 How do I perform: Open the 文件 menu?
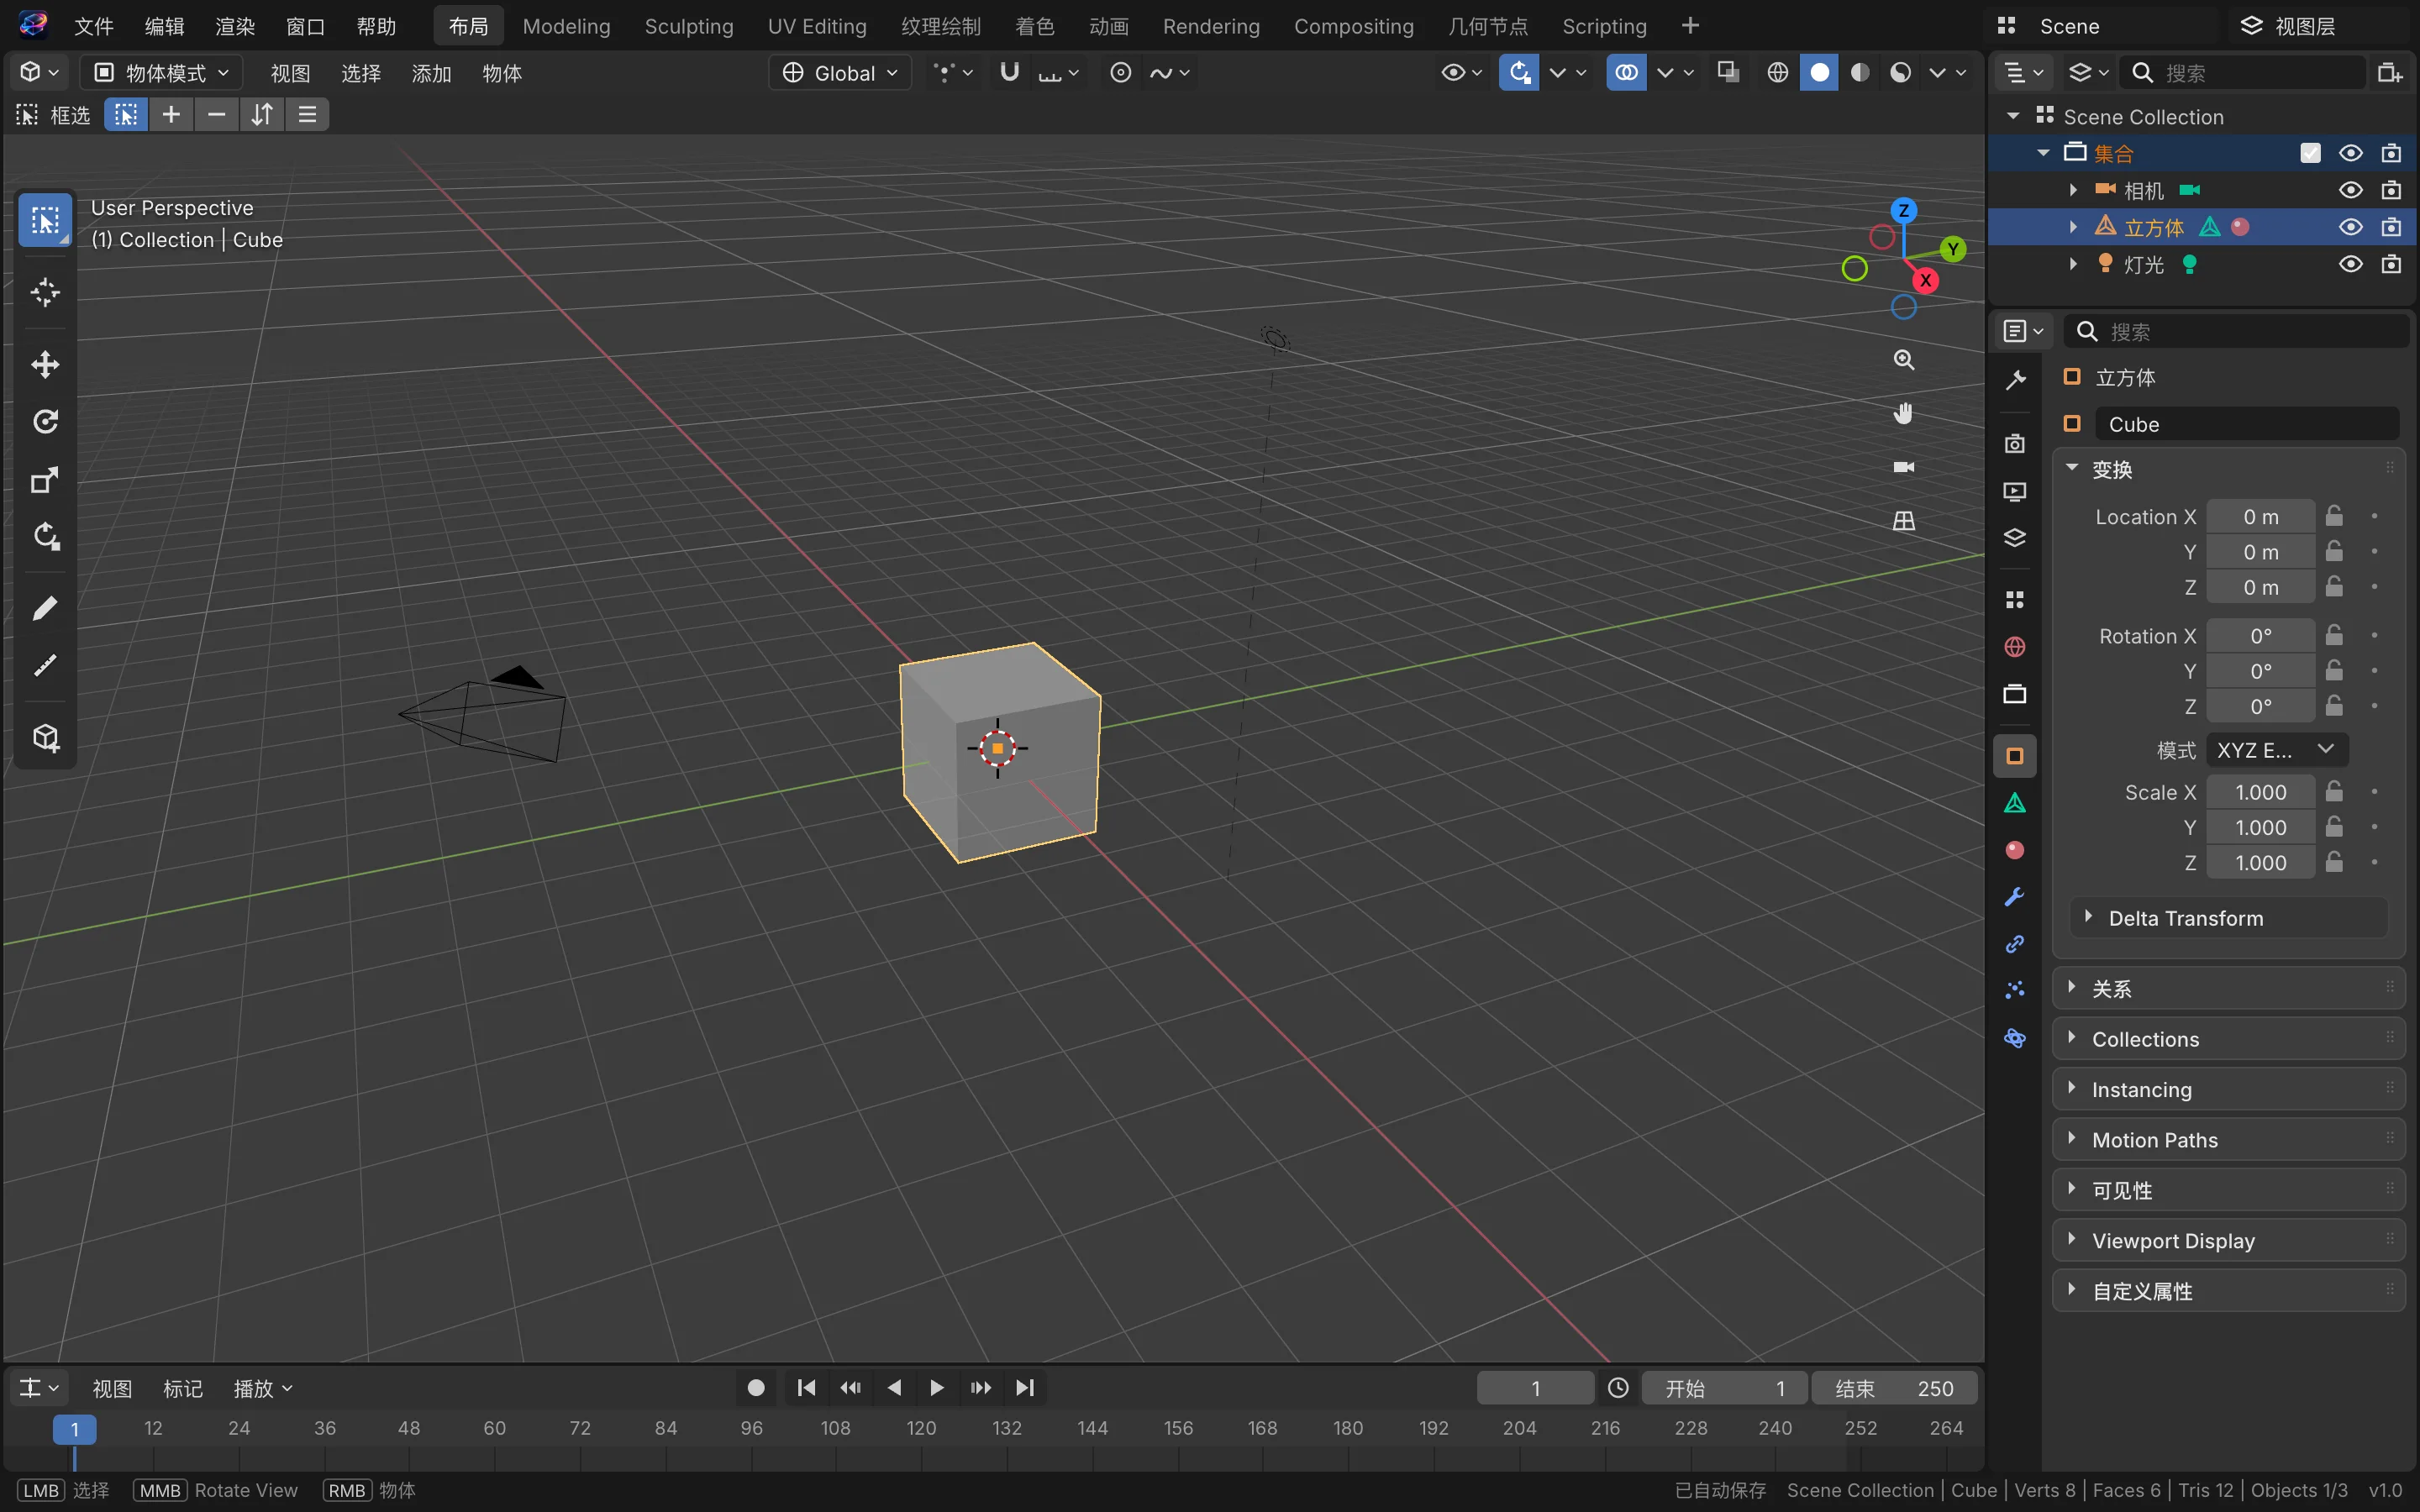(94, 26)
